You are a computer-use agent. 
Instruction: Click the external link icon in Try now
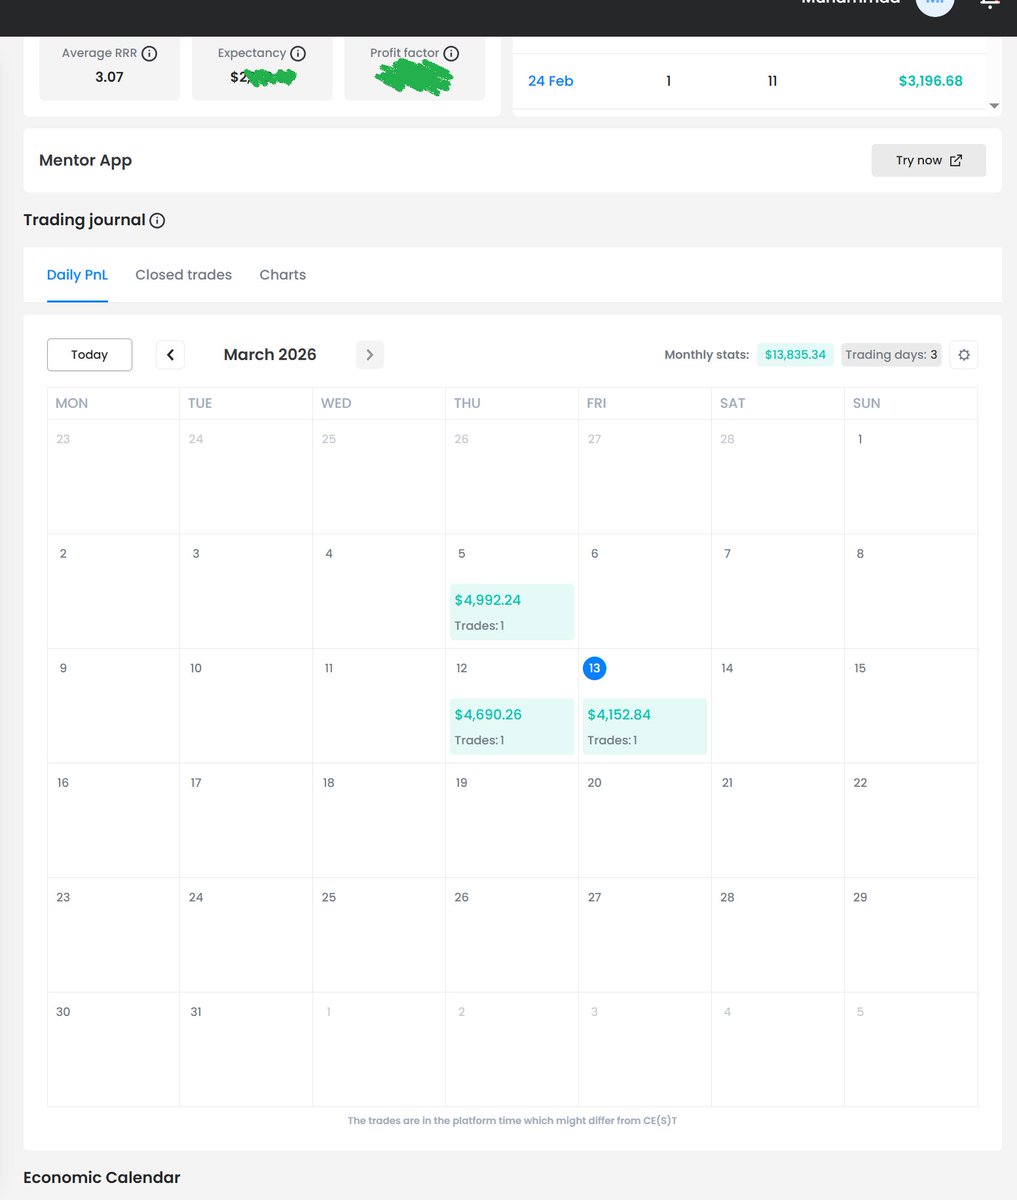coord(956,160)
